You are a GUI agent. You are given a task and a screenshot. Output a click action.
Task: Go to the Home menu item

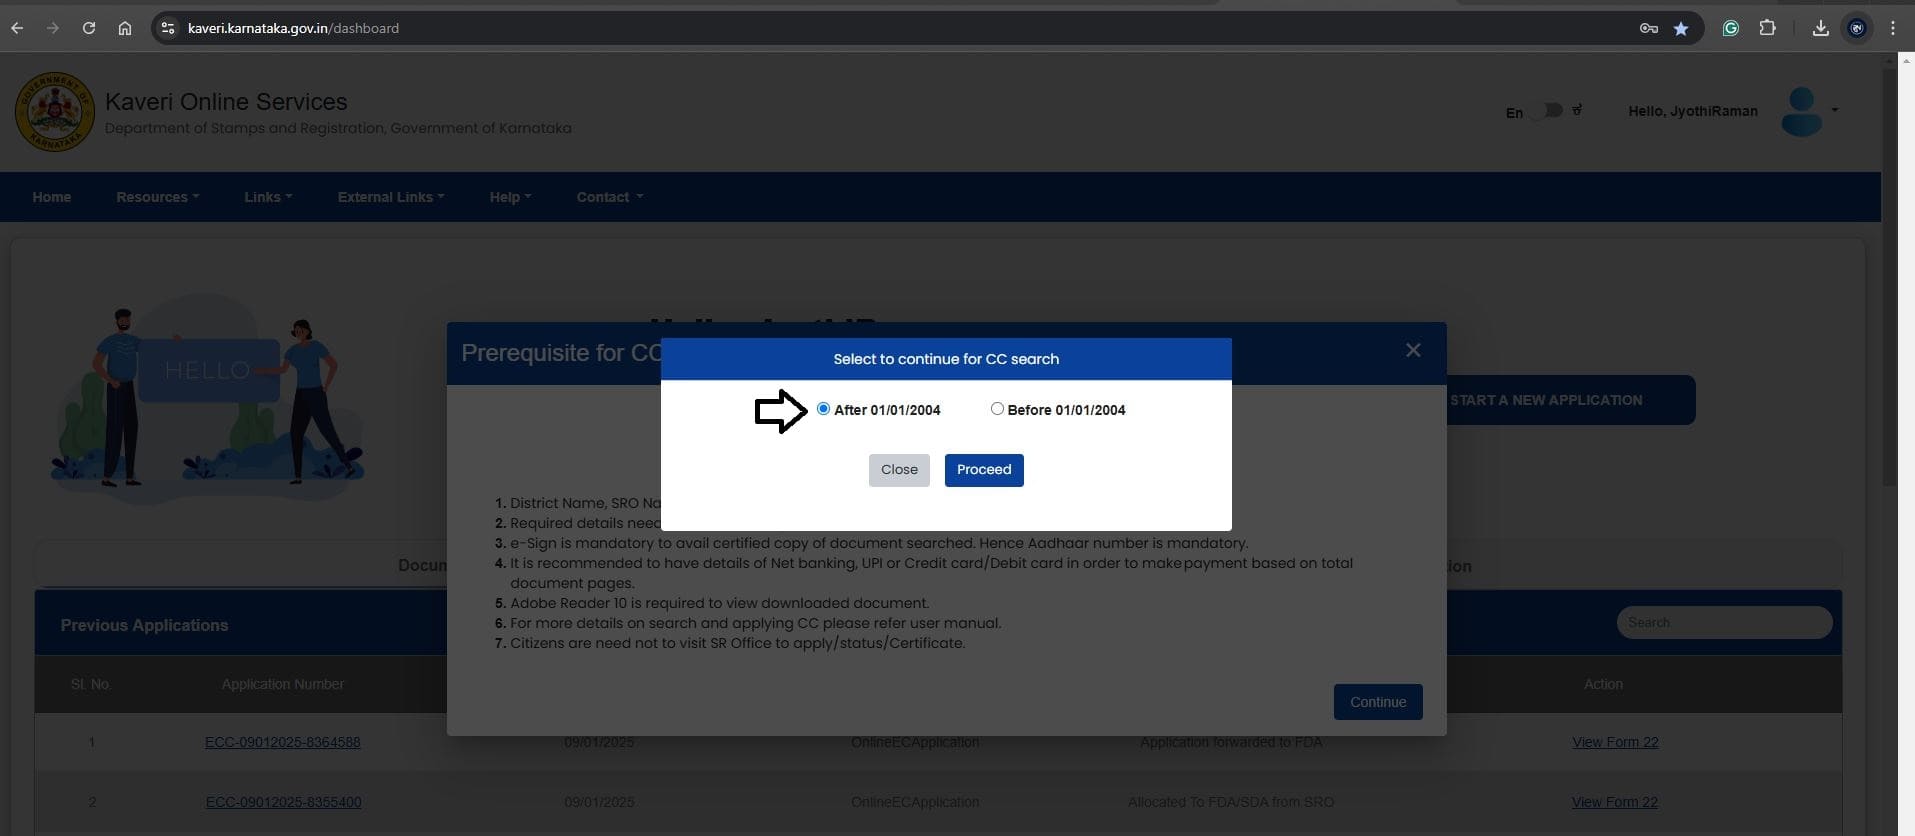52,197
